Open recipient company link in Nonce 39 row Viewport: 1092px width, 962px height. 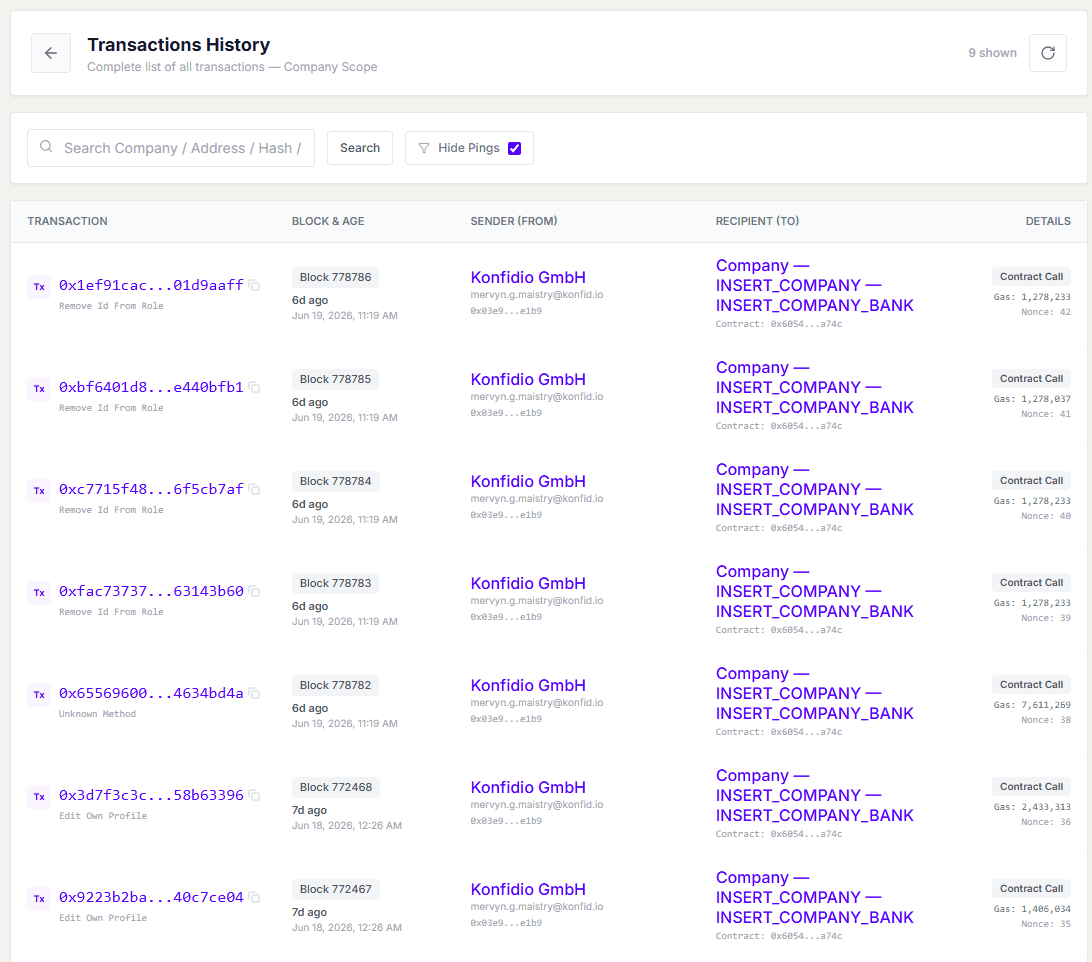(x=814, y=591)
